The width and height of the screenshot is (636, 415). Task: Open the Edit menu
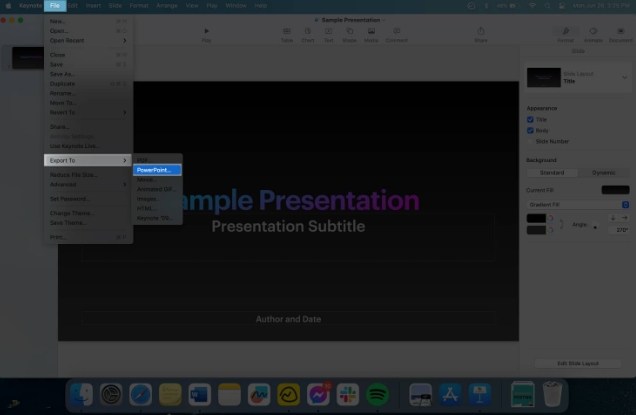(73, 6)
